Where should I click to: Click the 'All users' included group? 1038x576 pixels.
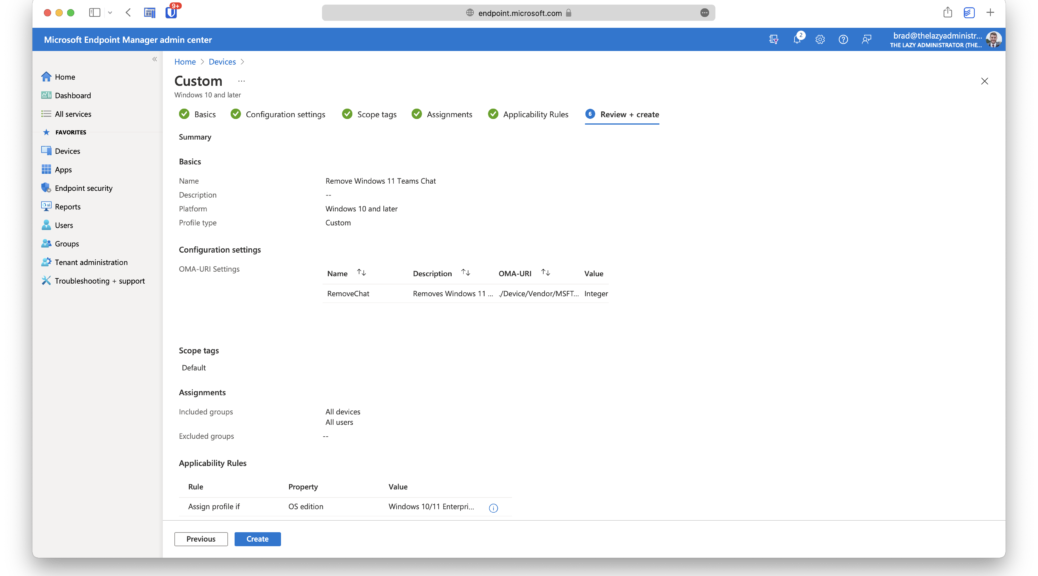339,422
